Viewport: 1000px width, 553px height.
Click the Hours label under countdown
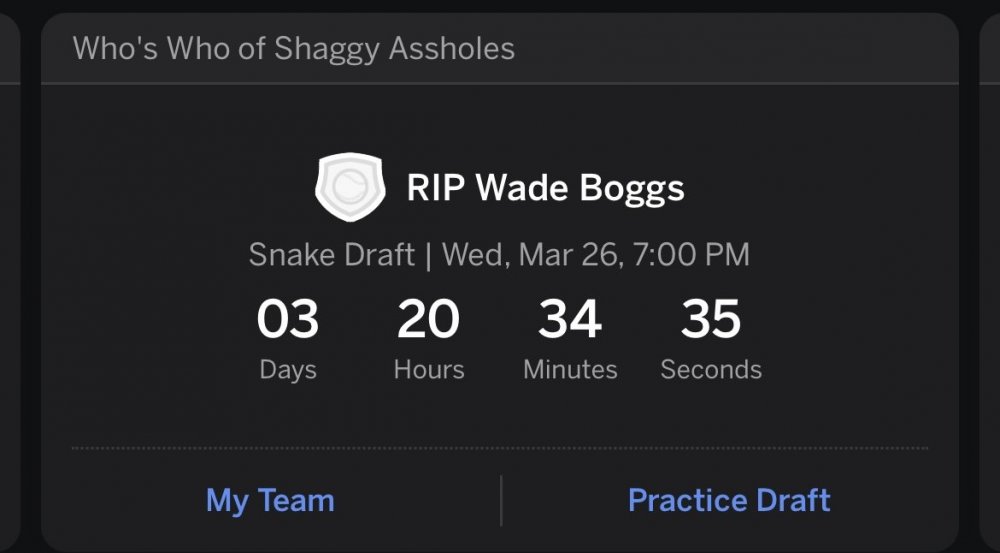click(x=428, y=370)
